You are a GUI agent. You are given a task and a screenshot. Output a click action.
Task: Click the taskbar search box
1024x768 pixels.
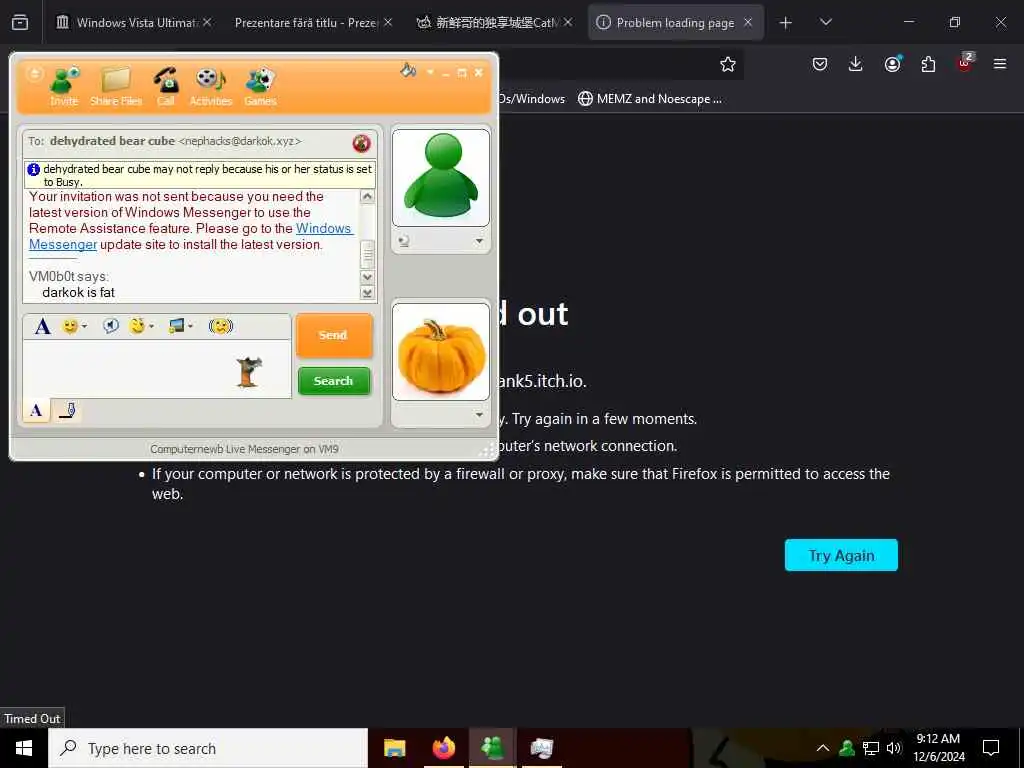[208, 748]
